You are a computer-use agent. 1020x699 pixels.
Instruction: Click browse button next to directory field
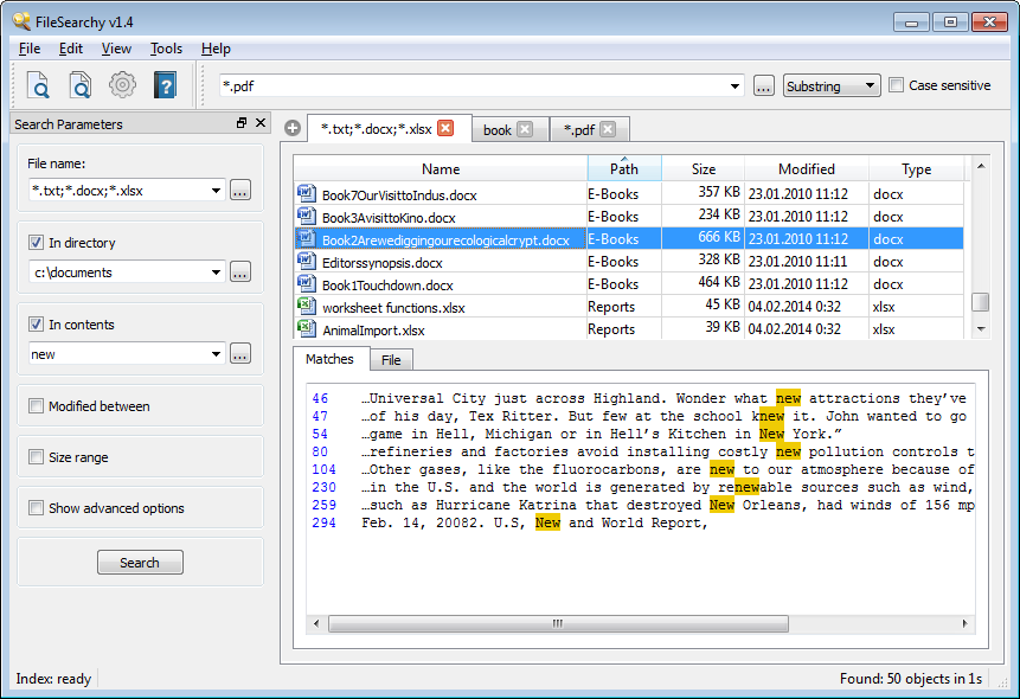(x=241, y=272)
